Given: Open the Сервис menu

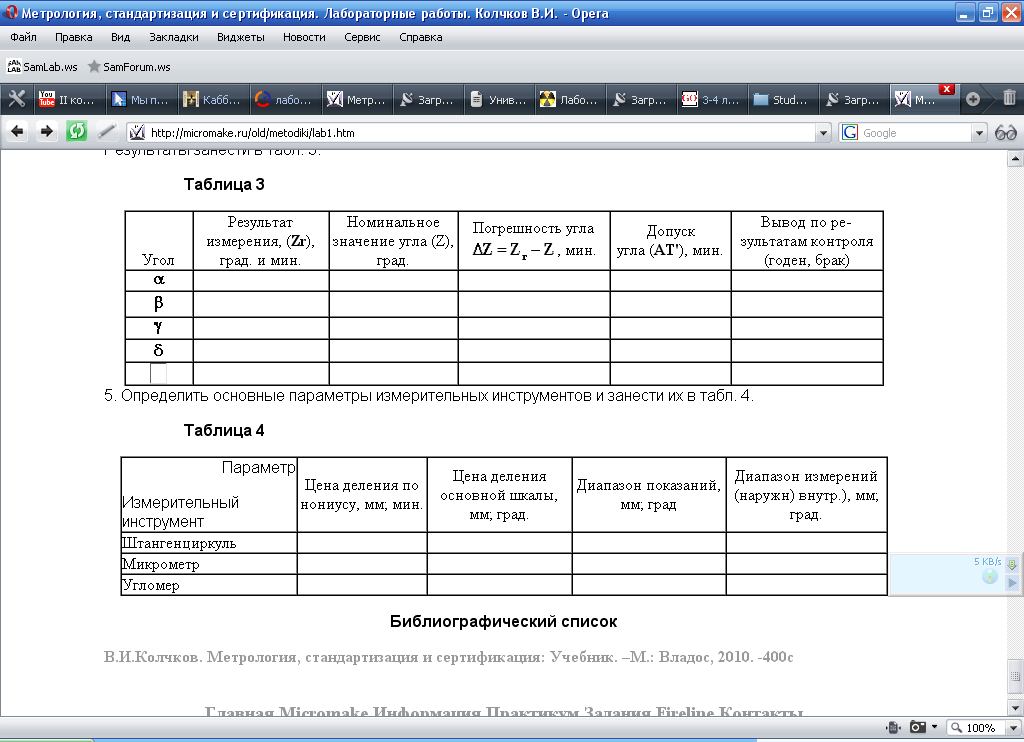Looking at the screenshot, I should click(362, 37).
